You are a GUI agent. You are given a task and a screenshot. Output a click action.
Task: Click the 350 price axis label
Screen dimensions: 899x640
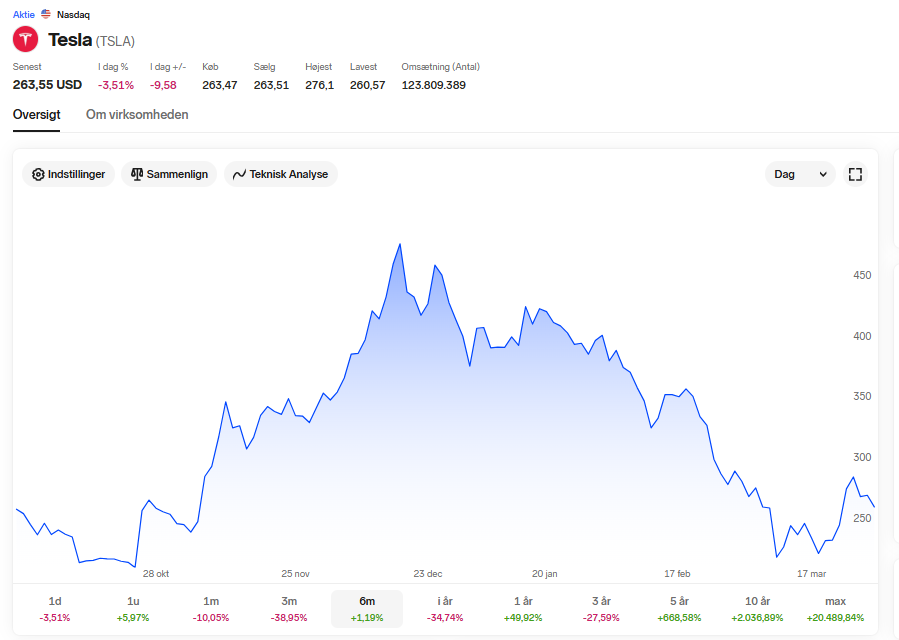862,396
